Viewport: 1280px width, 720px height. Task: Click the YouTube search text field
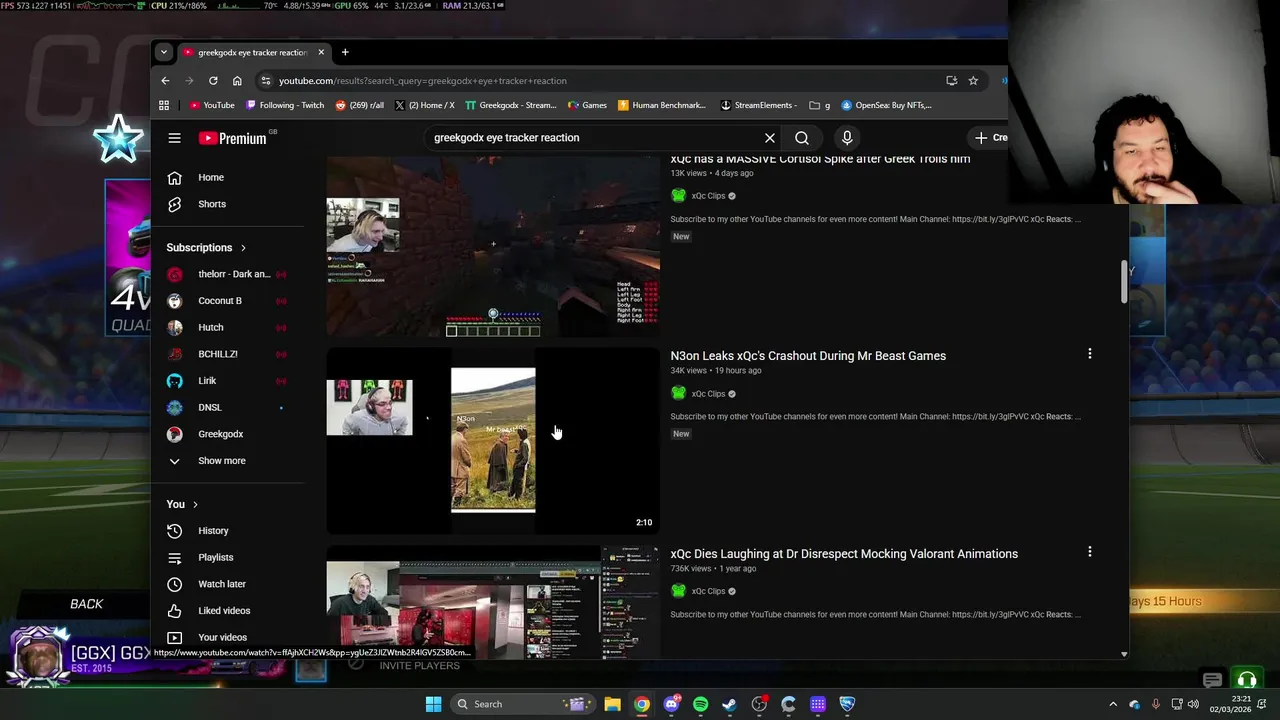click(x=595, y=138)
